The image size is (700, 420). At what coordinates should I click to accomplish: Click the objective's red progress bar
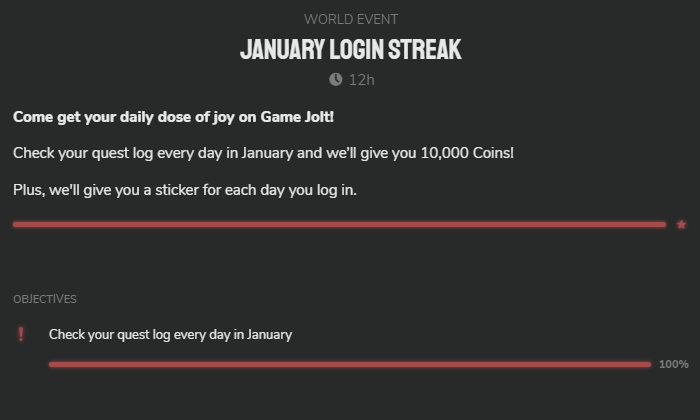pos(349,364)
